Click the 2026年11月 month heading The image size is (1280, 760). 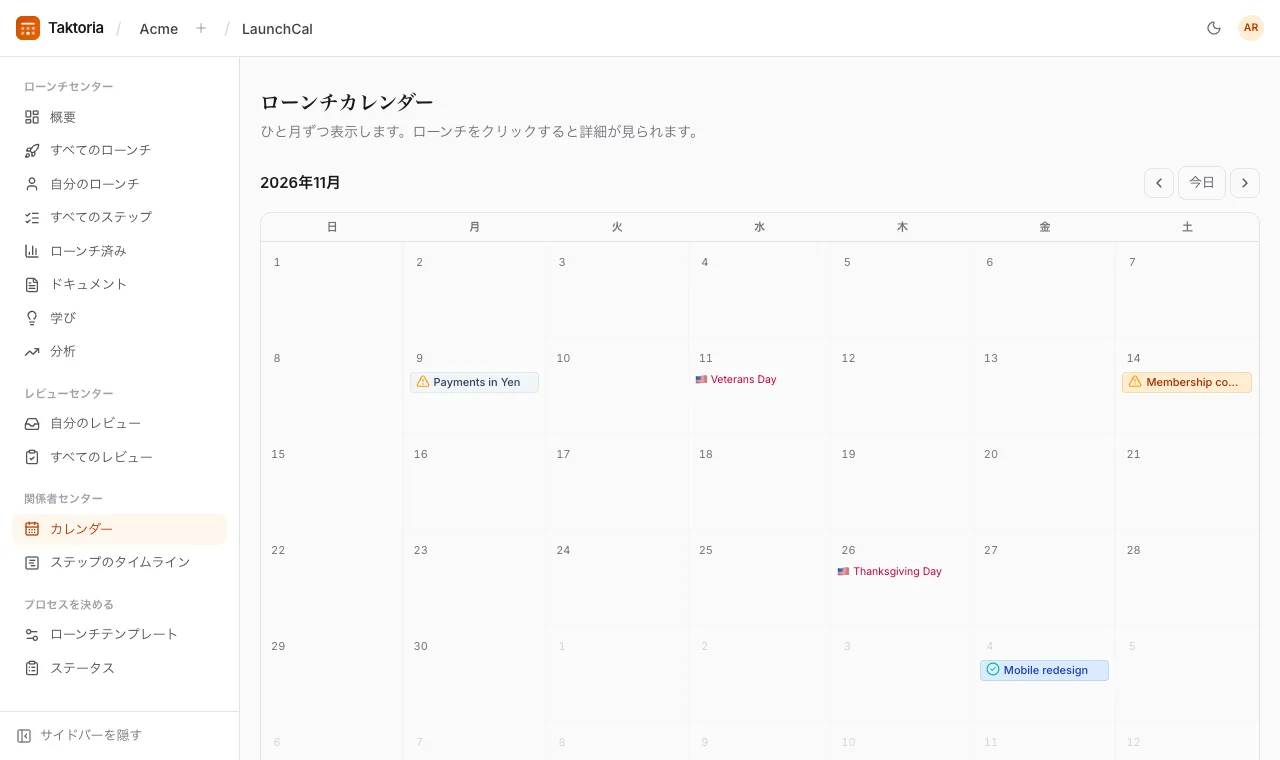click(x=300, y=183)
